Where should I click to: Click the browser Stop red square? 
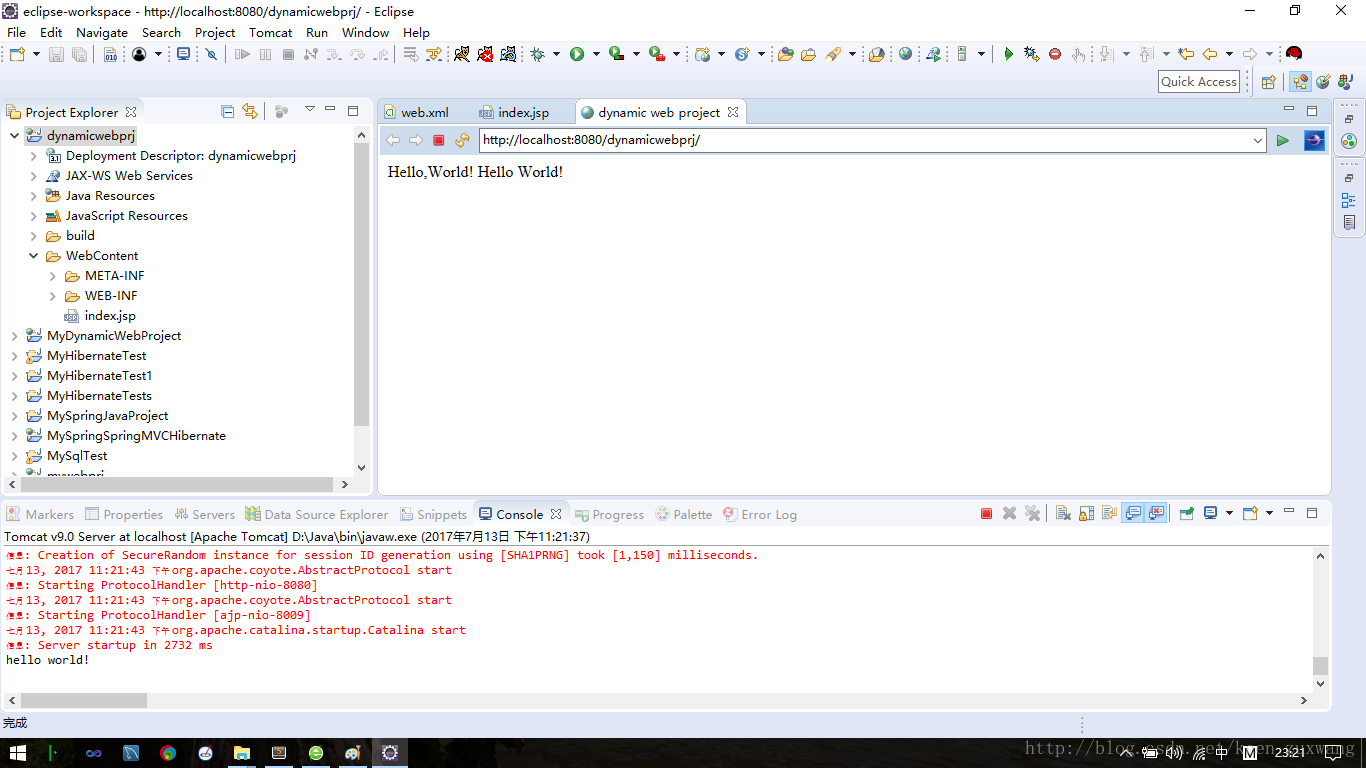pyautogui.click(x=438, y=140)
